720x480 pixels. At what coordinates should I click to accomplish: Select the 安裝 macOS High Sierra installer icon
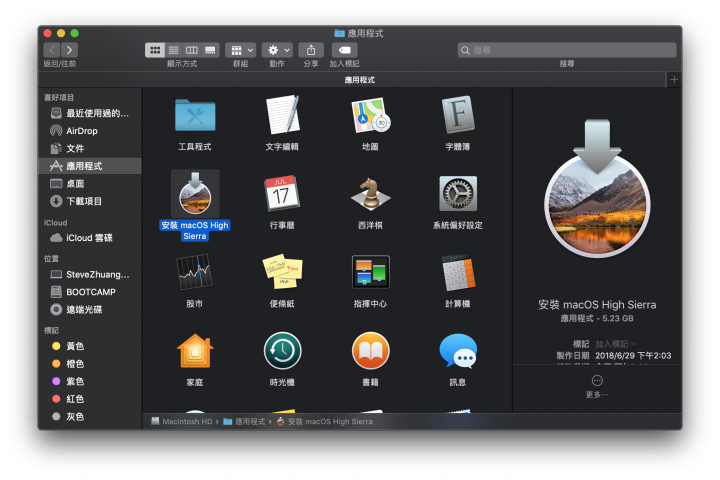click(x=195, y=193)
